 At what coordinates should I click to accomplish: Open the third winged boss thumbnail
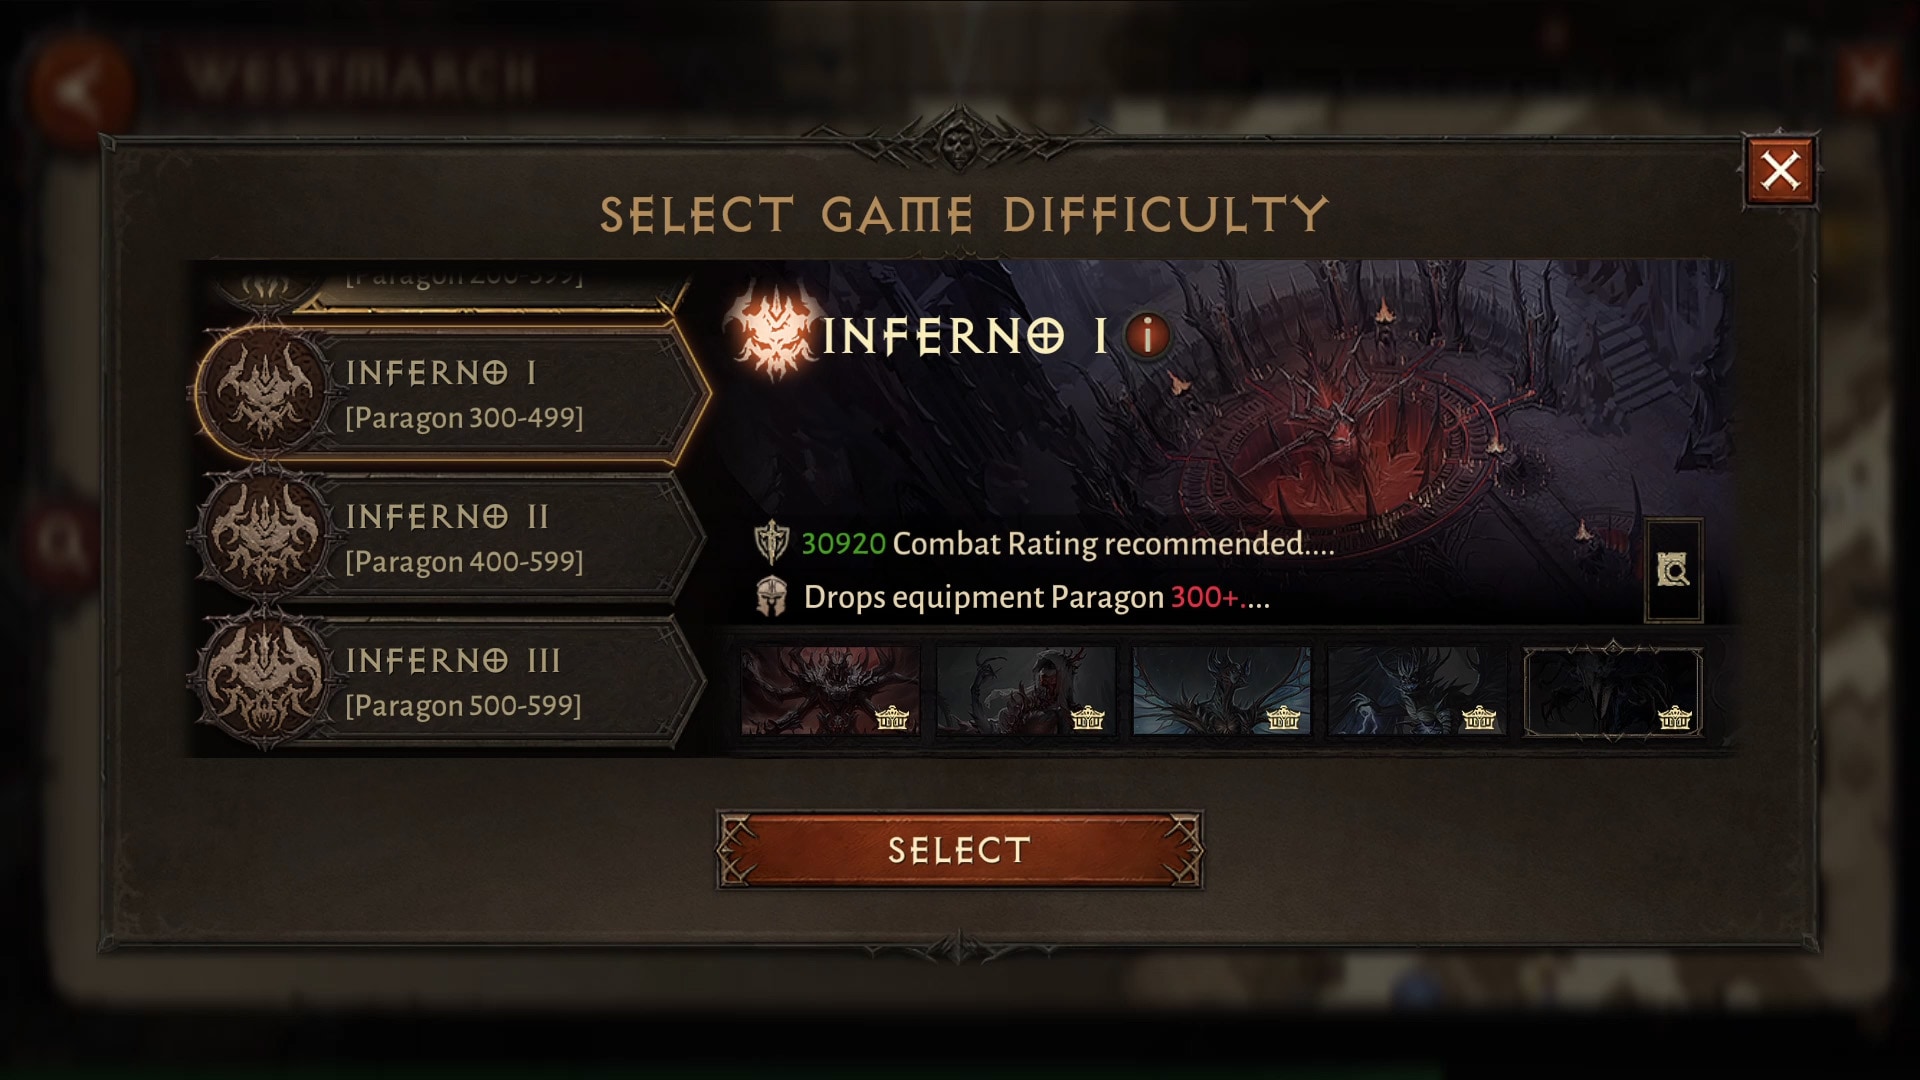tap(1221, 691)
